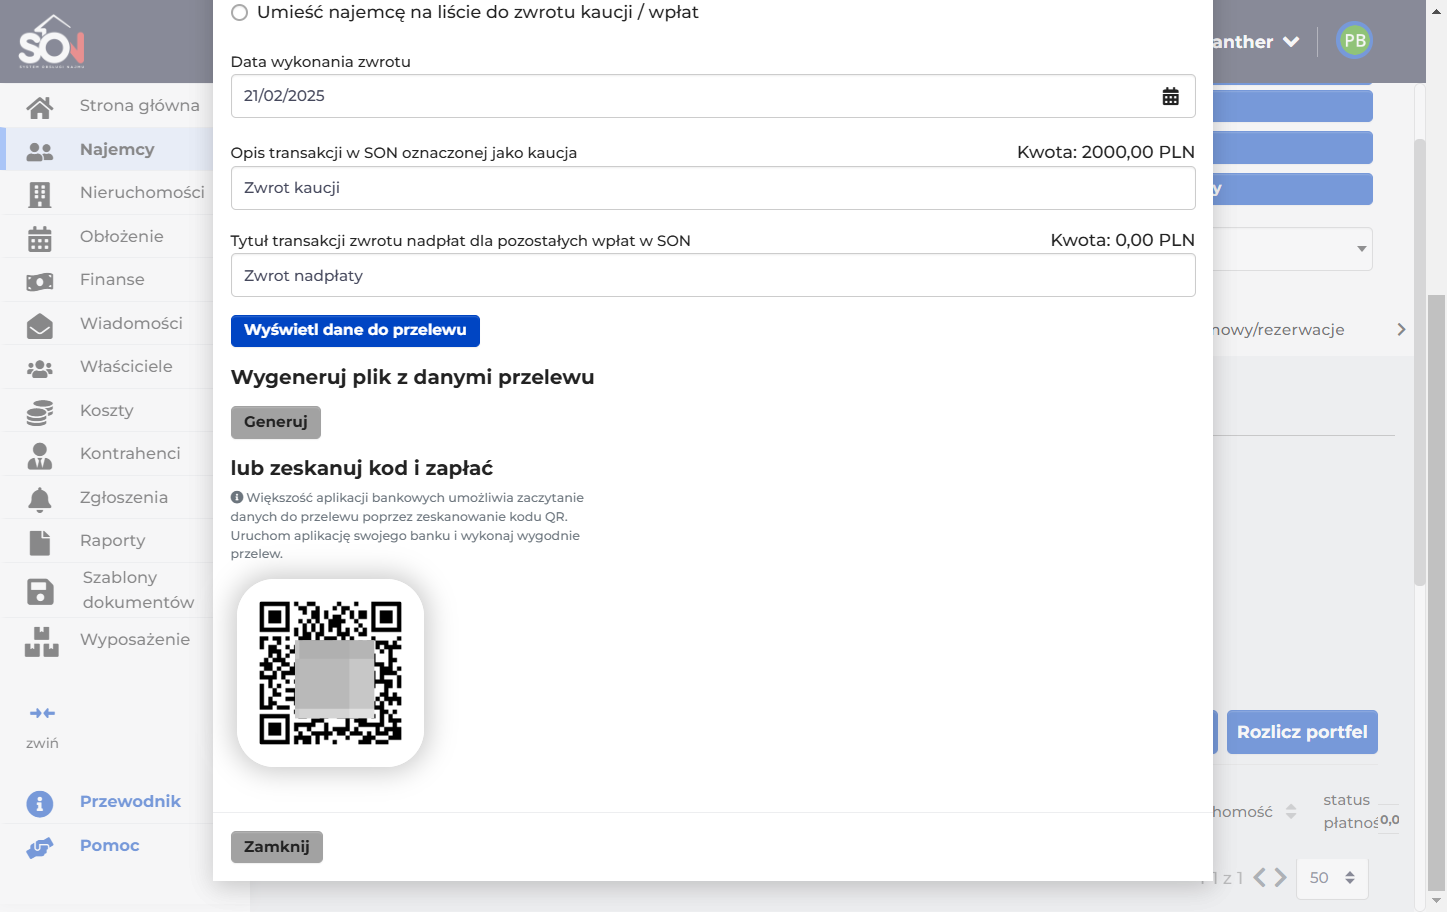This screenshot has height=912, width=1447.
Task: Open Koszty menu item
Action: pos(106,410)
